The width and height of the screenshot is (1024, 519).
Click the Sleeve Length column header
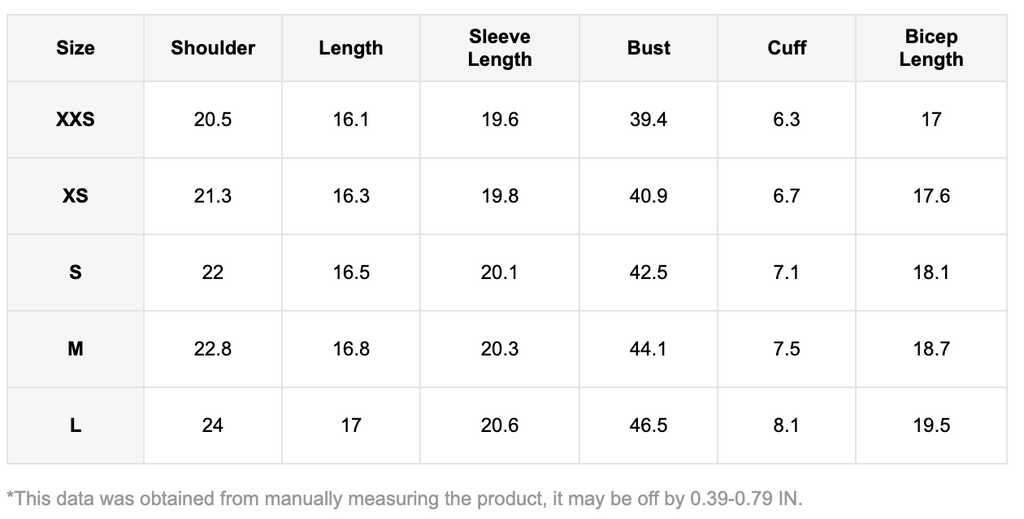[500, 48]
